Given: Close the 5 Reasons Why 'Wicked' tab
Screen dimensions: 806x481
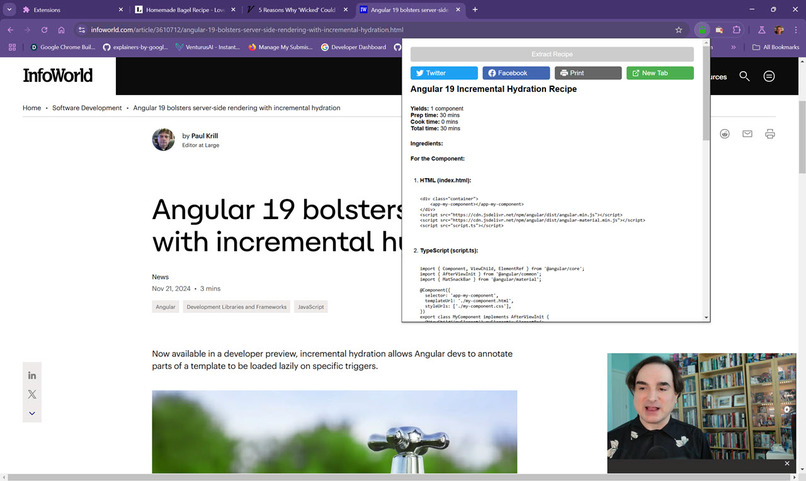Looking at the screenshot, I should [x=345, y=10].
